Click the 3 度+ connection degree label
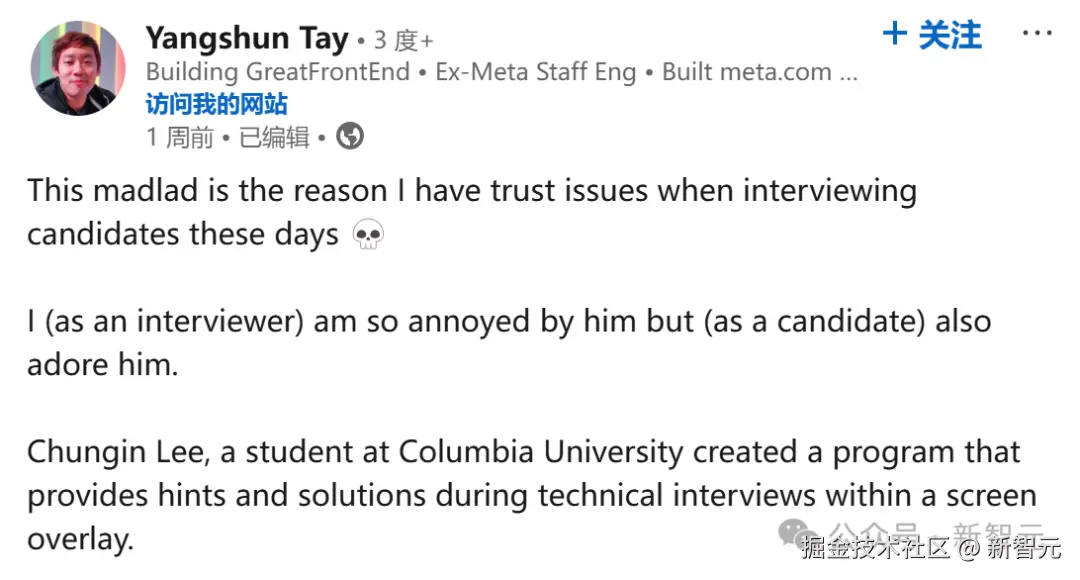This screenshot has height=580, width=1080. 403,41
